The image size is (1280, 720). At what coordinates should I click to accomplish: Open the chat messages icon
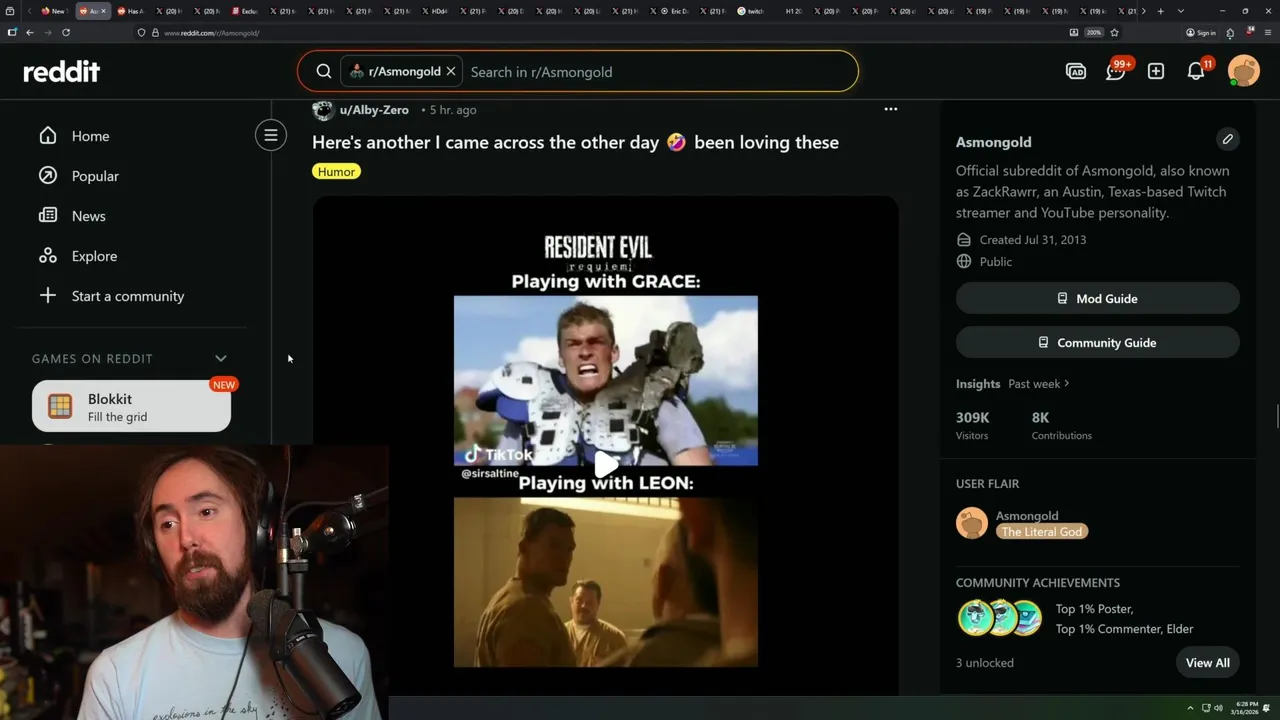pos(1116,71)
